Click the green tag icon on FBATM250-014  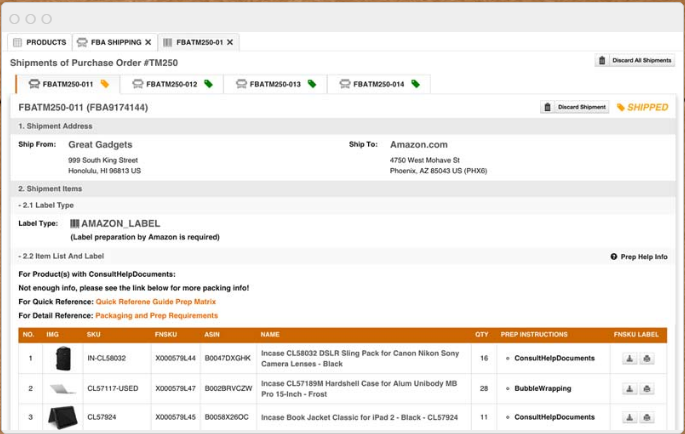point(415,84)
